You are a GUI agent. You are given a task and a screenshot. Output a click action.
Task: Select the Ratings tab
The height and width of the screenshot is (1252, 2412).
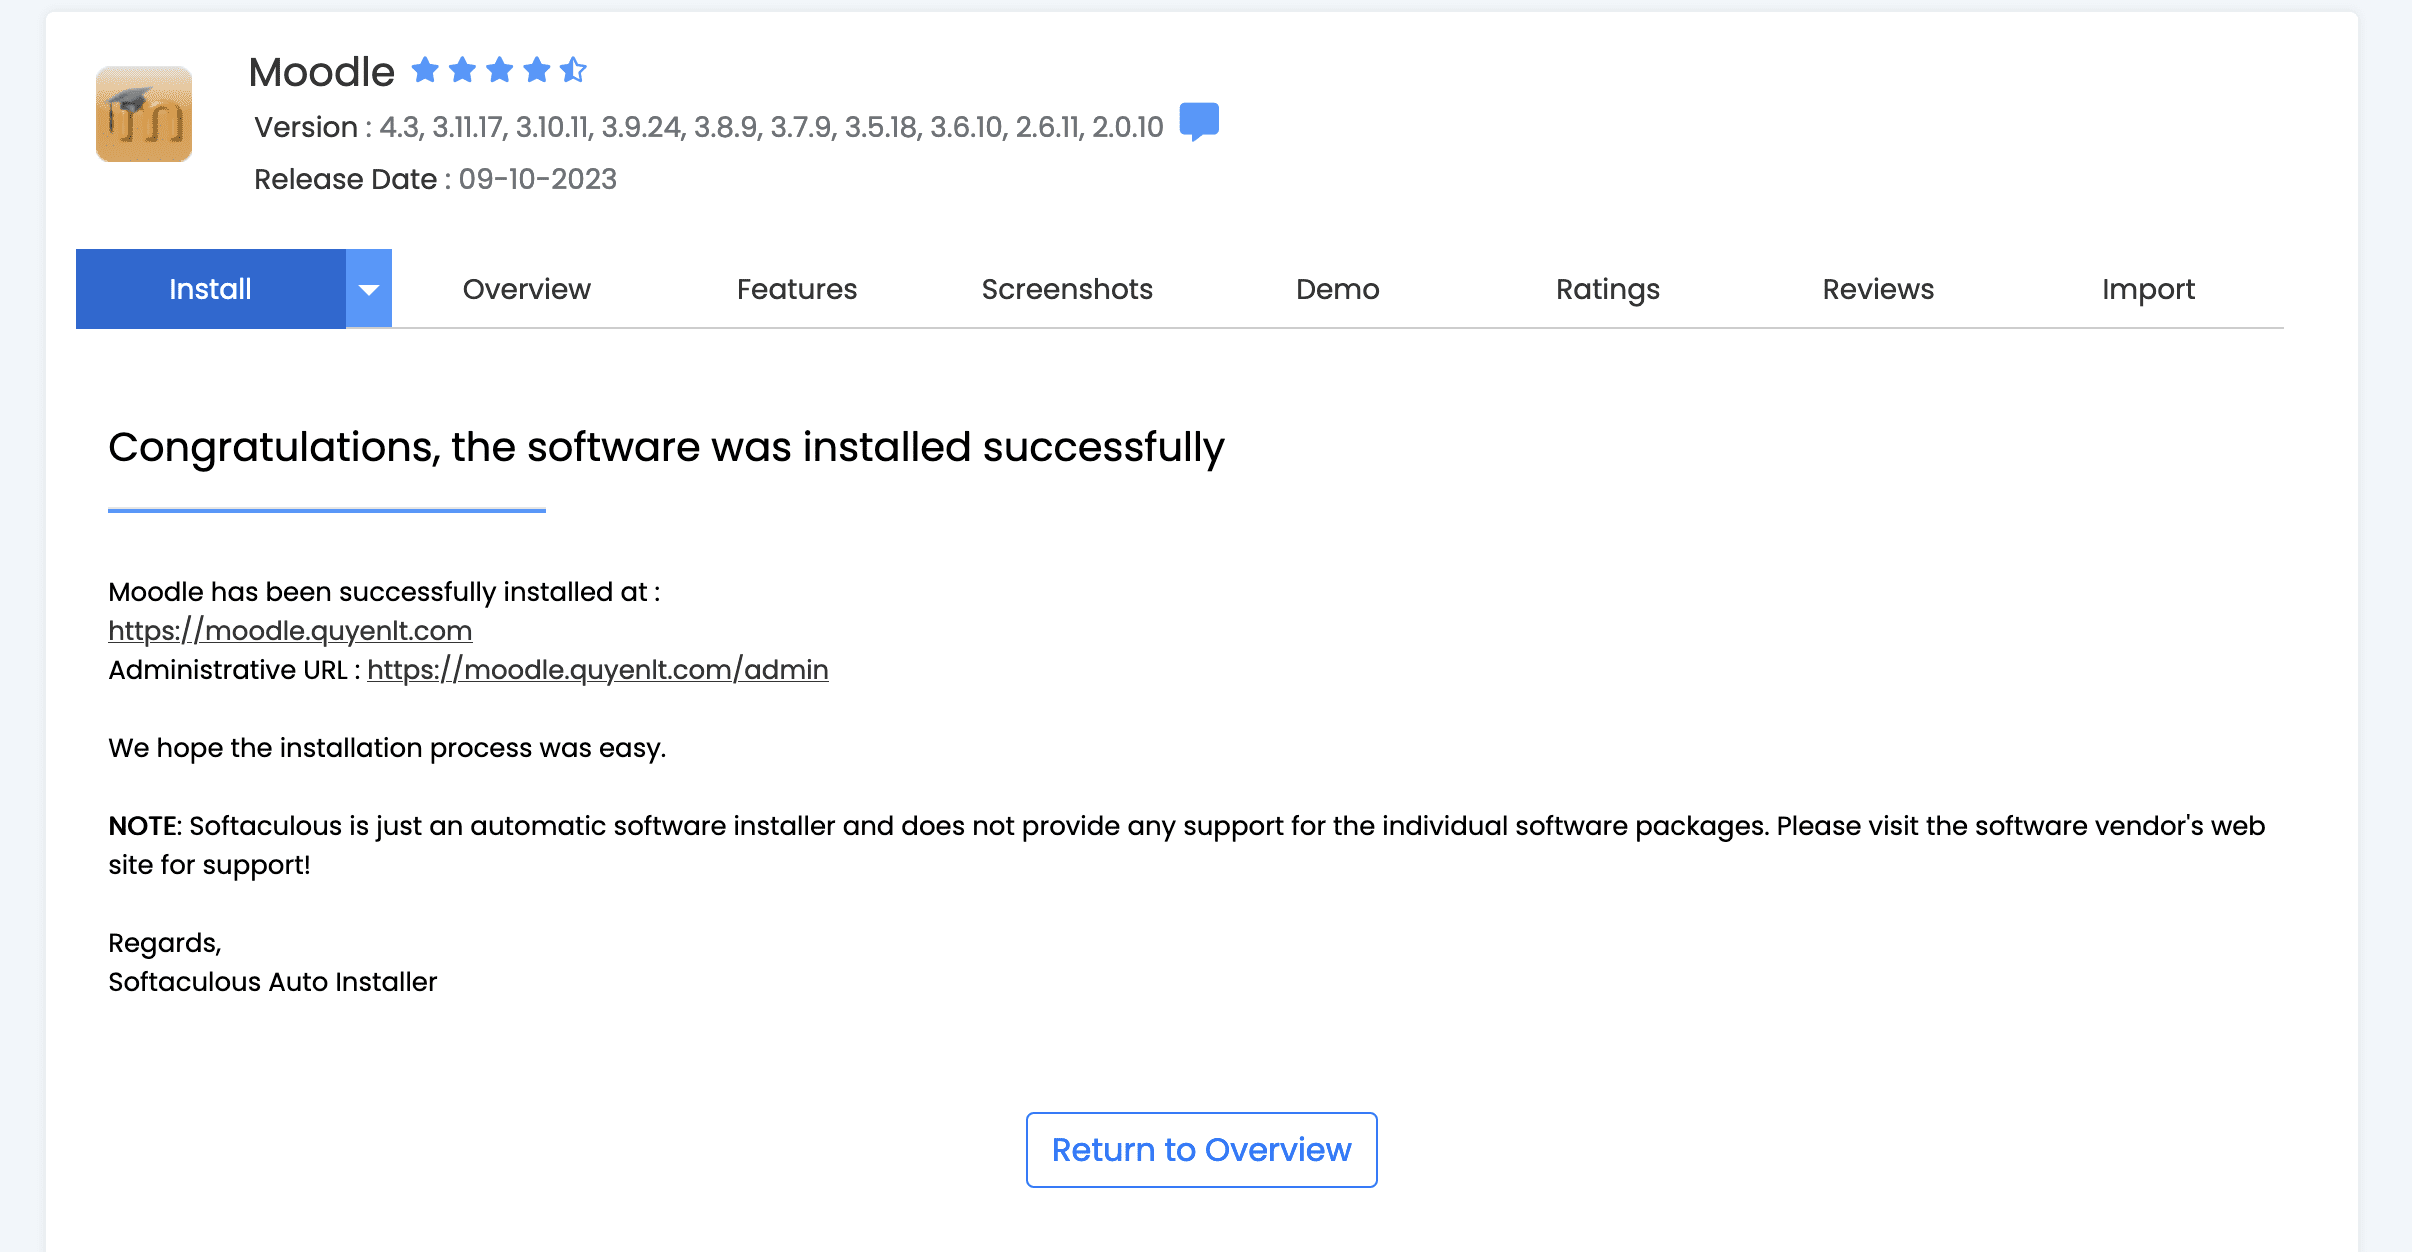tap(1608, 289)
